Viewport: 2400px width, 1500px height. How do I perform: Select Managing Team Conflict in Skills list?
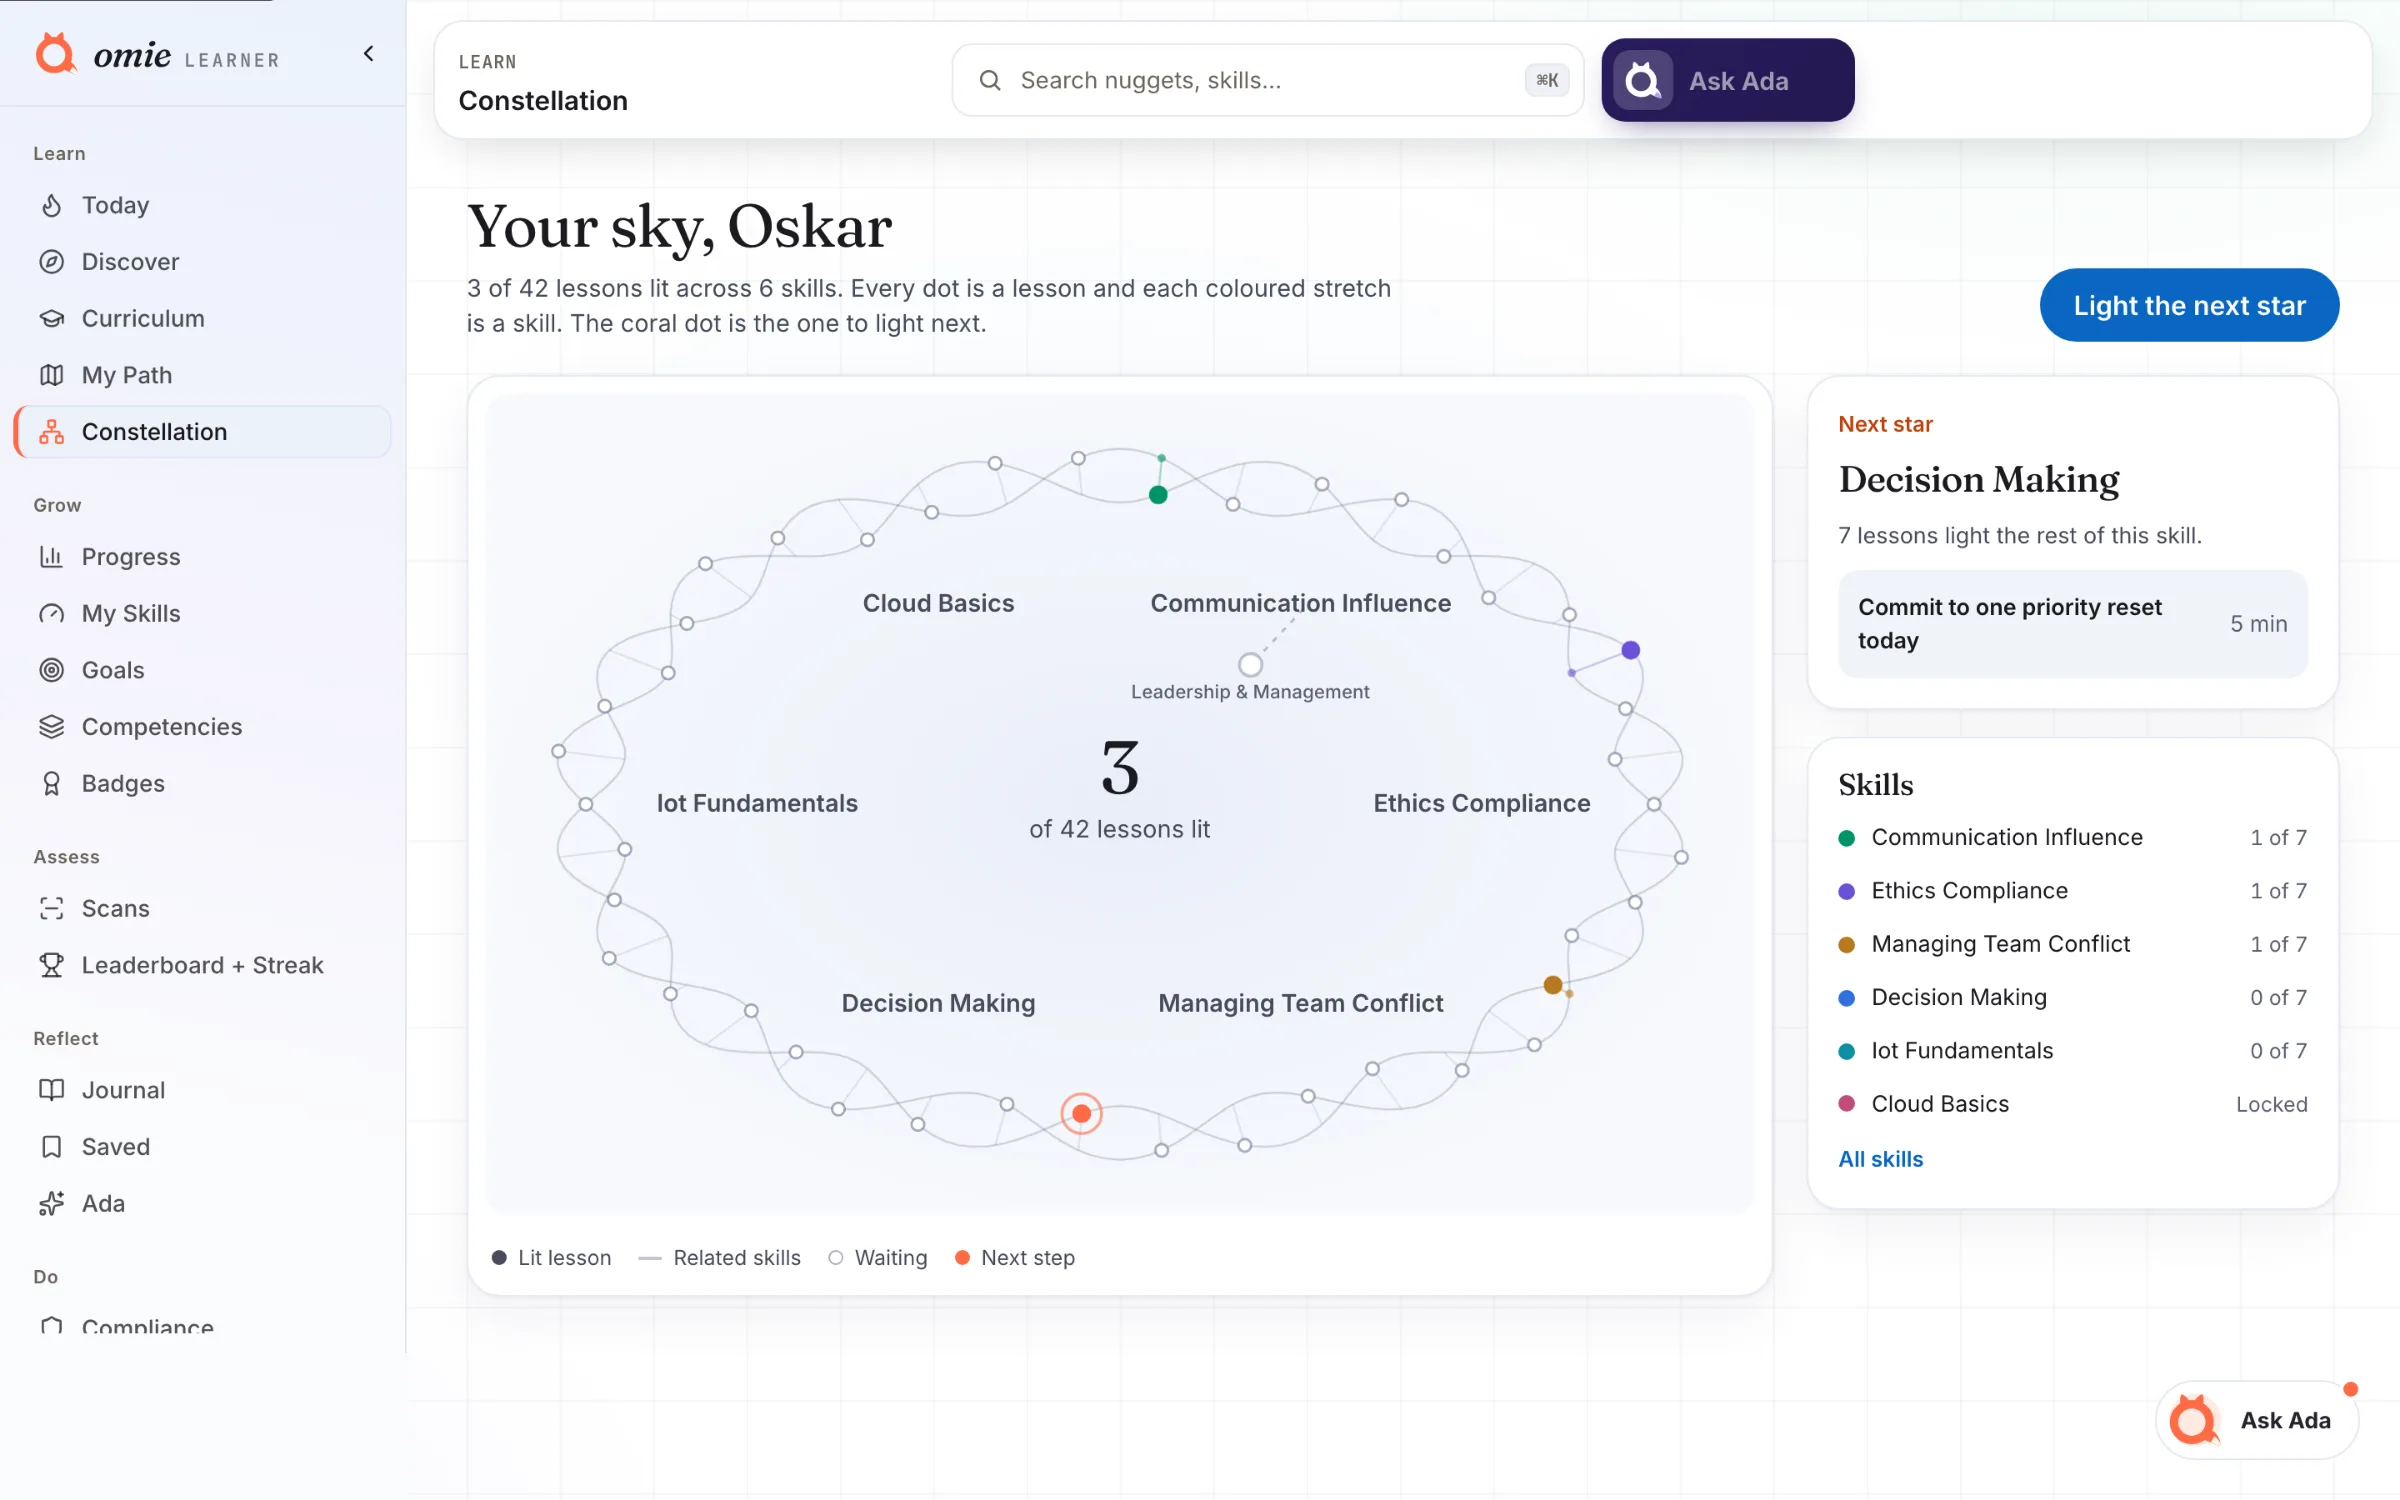2073,944
